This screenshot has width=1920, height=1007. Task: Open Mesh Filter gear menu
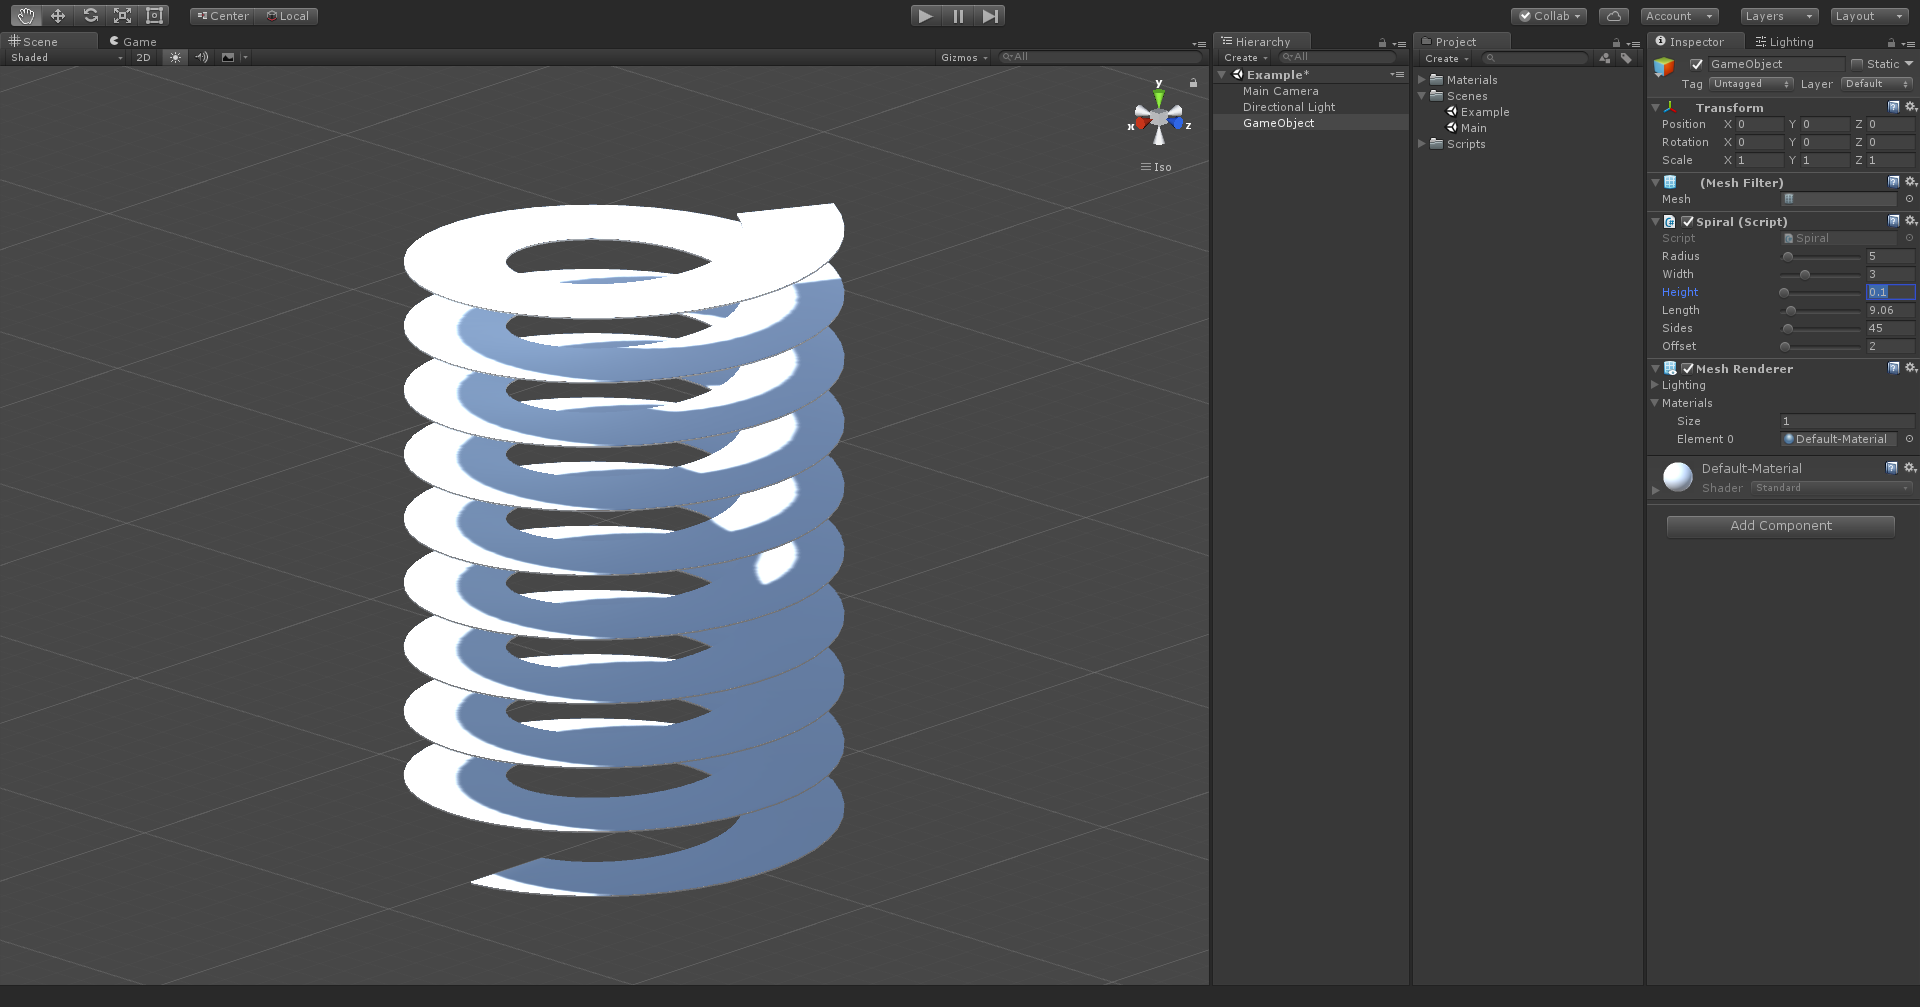point(1910,181)
